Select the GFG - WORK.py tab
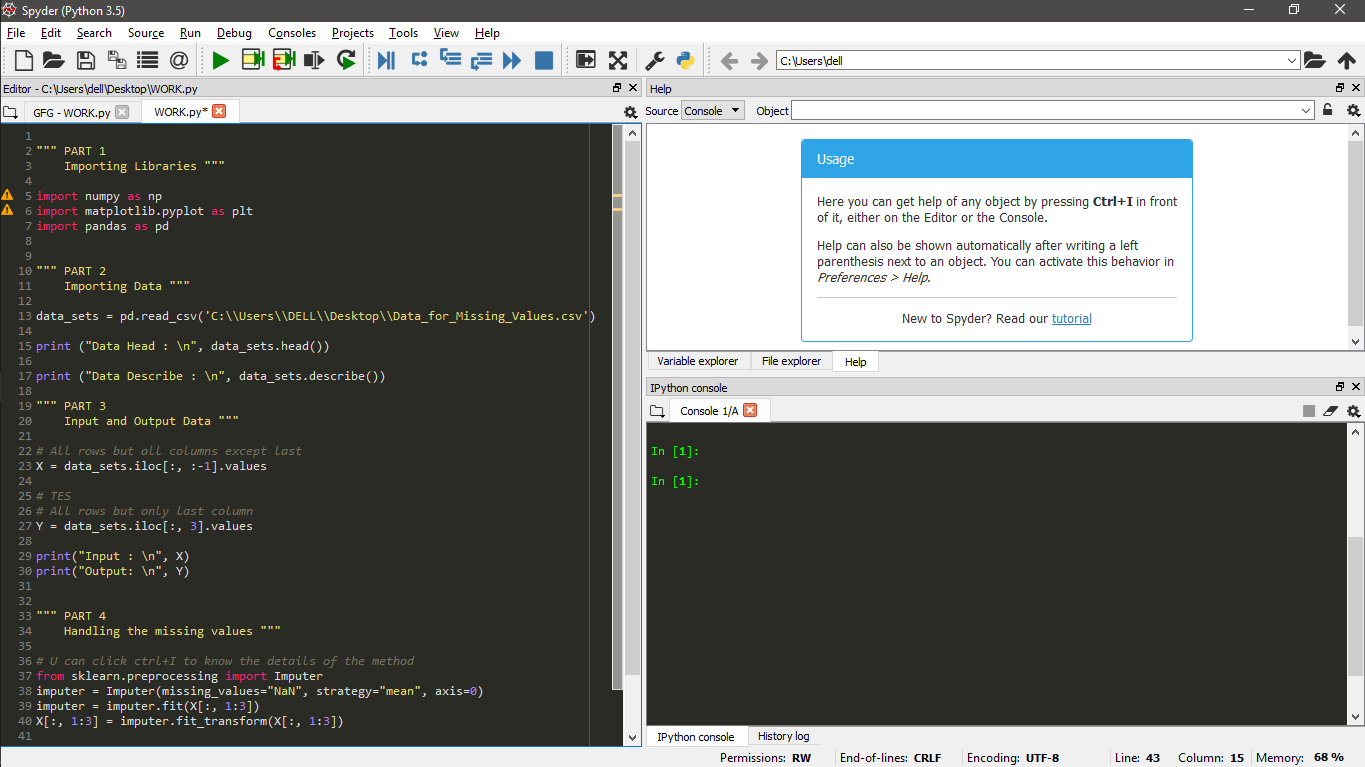 coord(72,112)
